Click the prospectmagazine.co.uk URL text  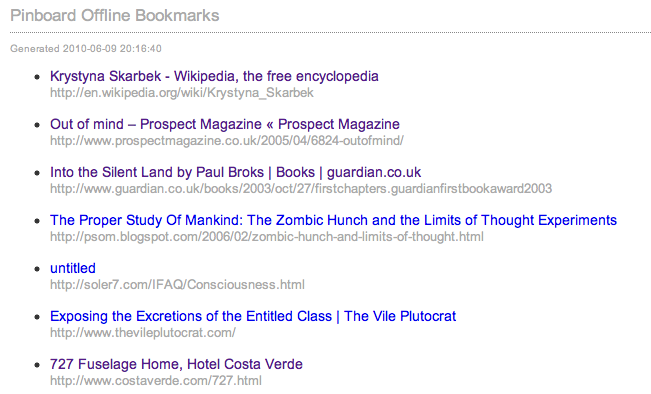point(227,141)
